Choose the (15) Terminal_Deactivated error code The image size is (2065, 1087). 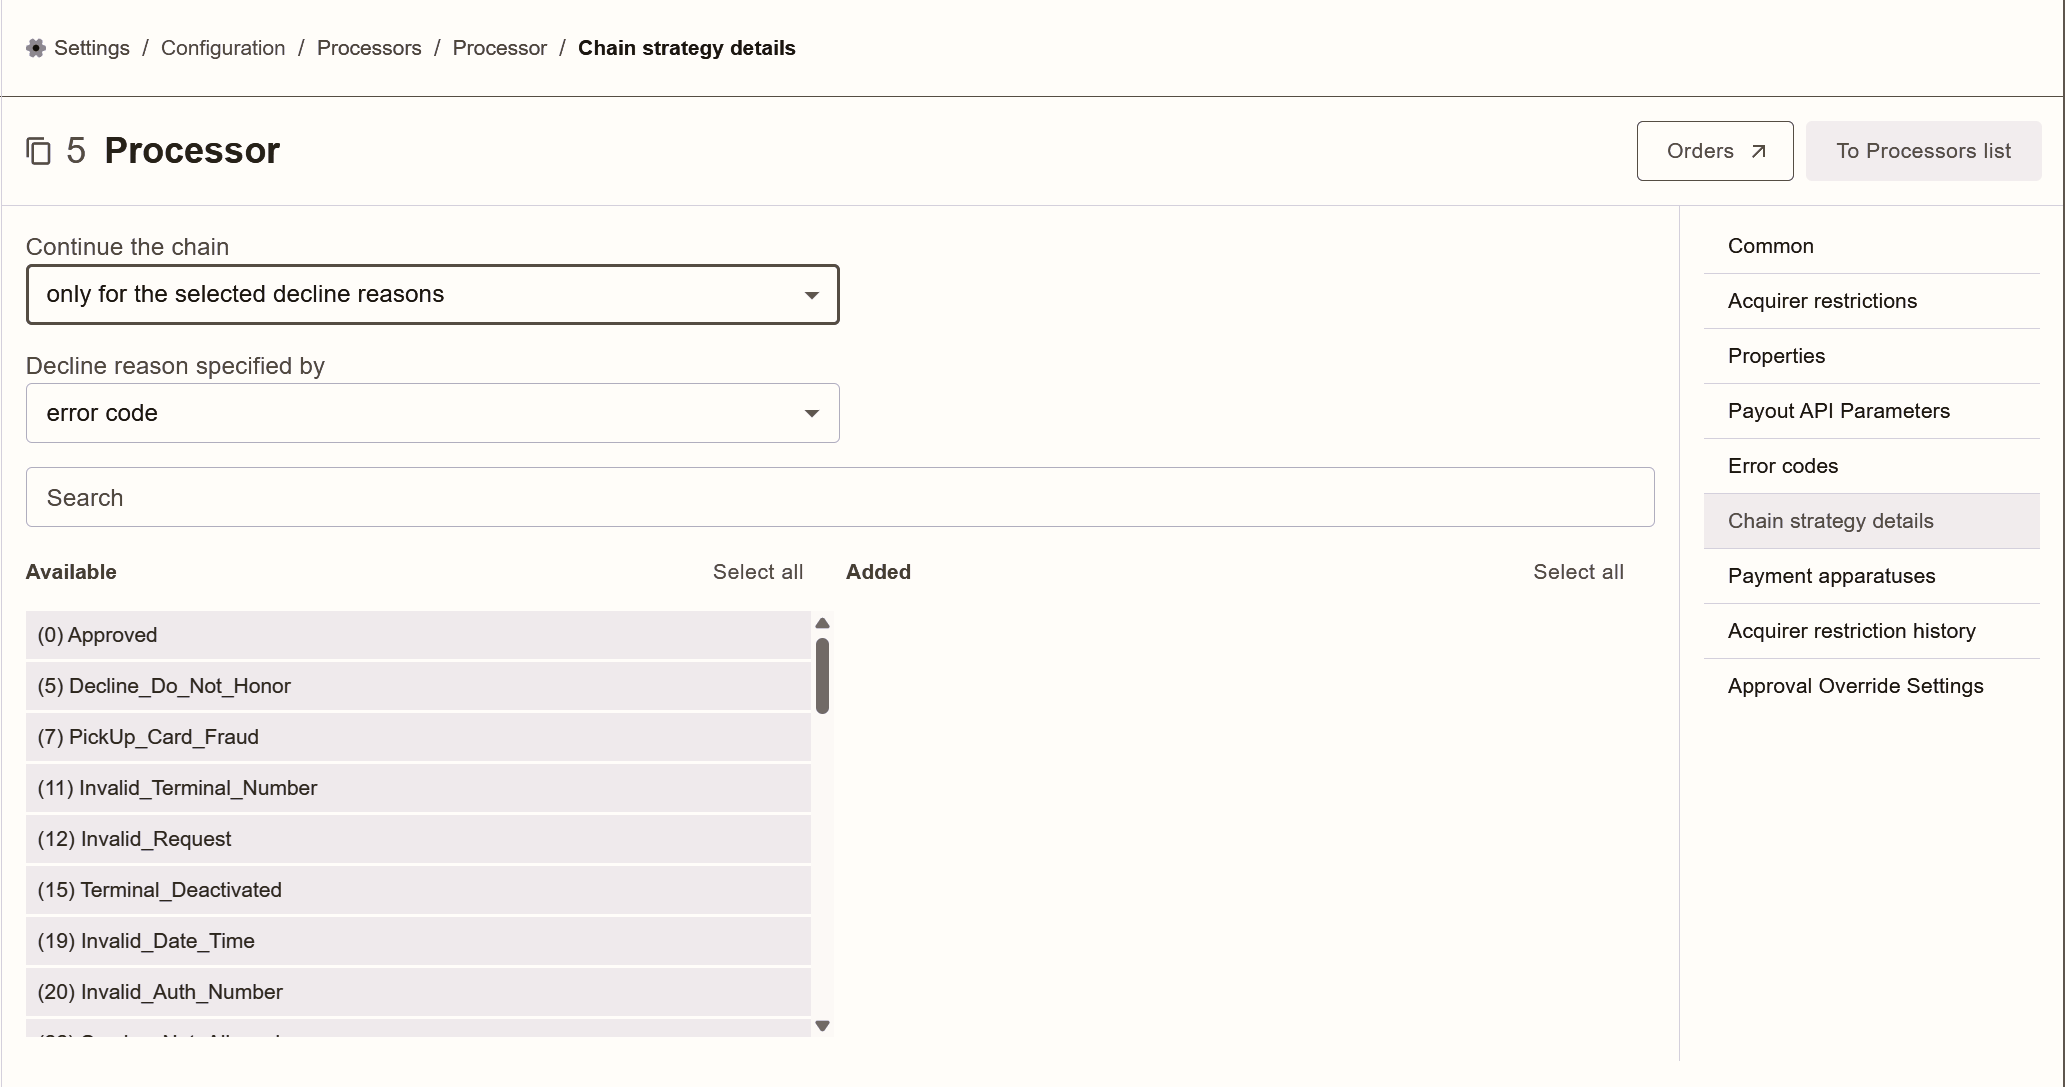point(418,890)
